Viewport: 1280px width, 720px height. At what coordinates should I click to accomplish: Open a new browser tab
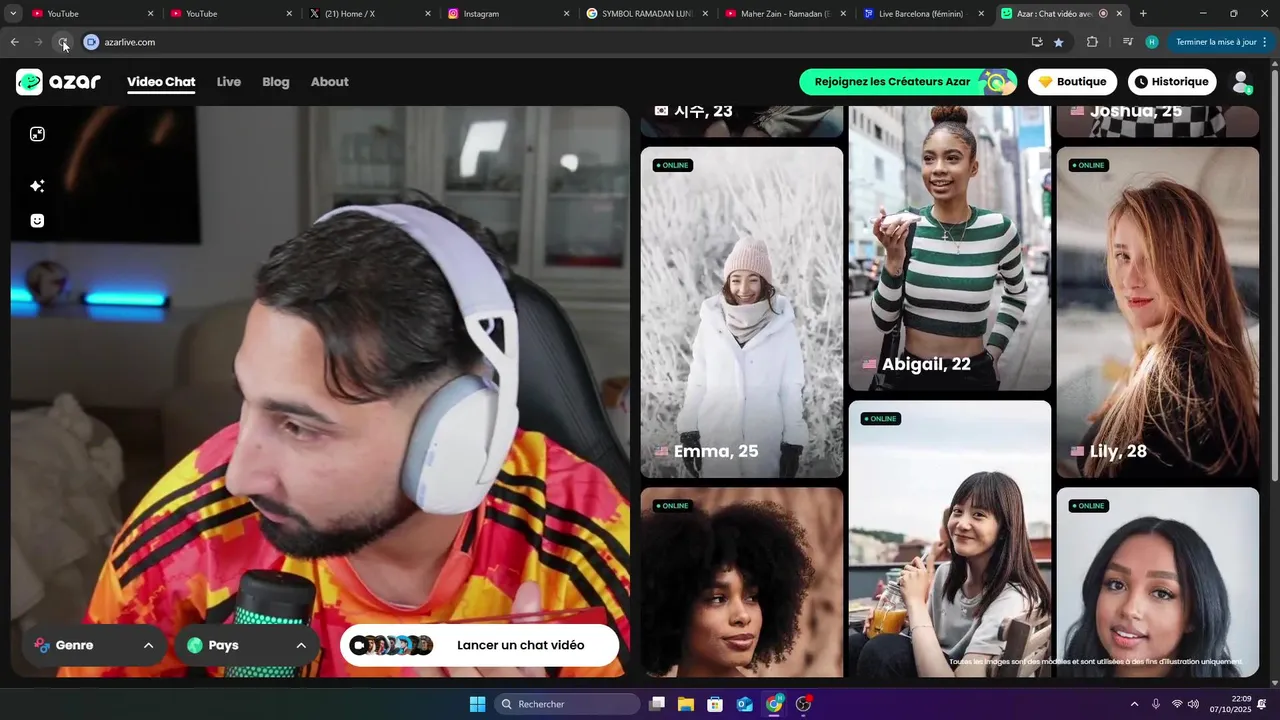[x=1143, y=14]
